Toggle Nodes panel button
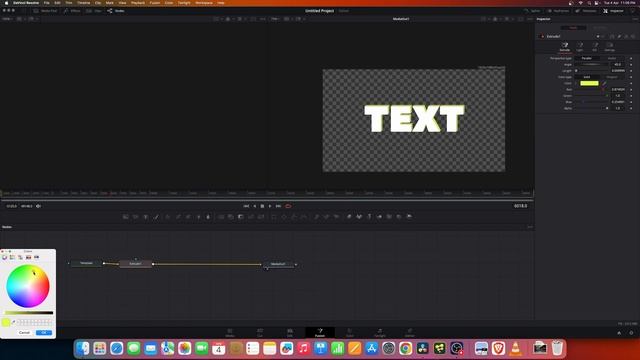The height and width of the screenshot is (360, 640). point(116,11)
